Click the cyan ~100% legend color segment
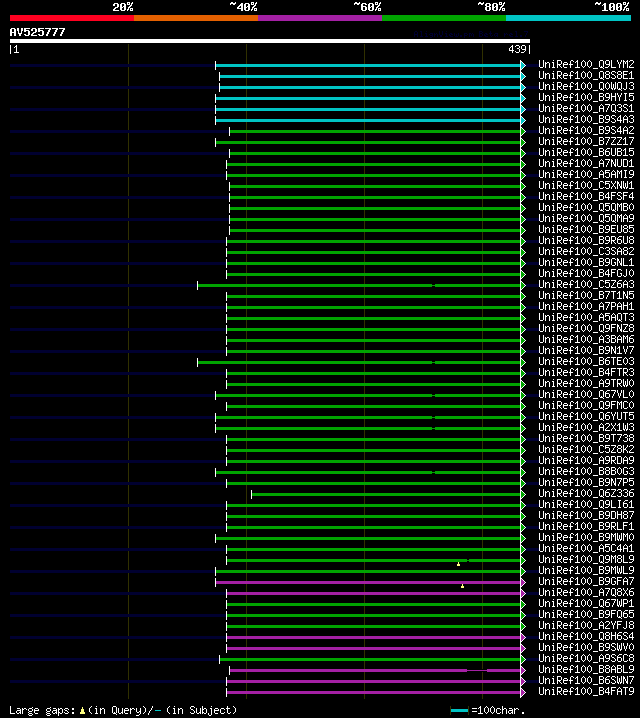The width and height of the screenshot is (640, 718). 568,18
